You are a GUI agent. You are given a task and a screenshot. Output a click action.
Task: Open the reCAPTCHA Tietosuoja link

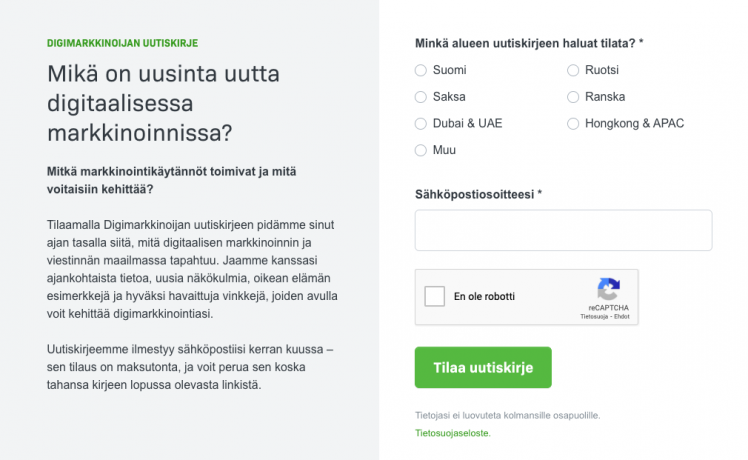pyautogui.click(x=594, y=316)
